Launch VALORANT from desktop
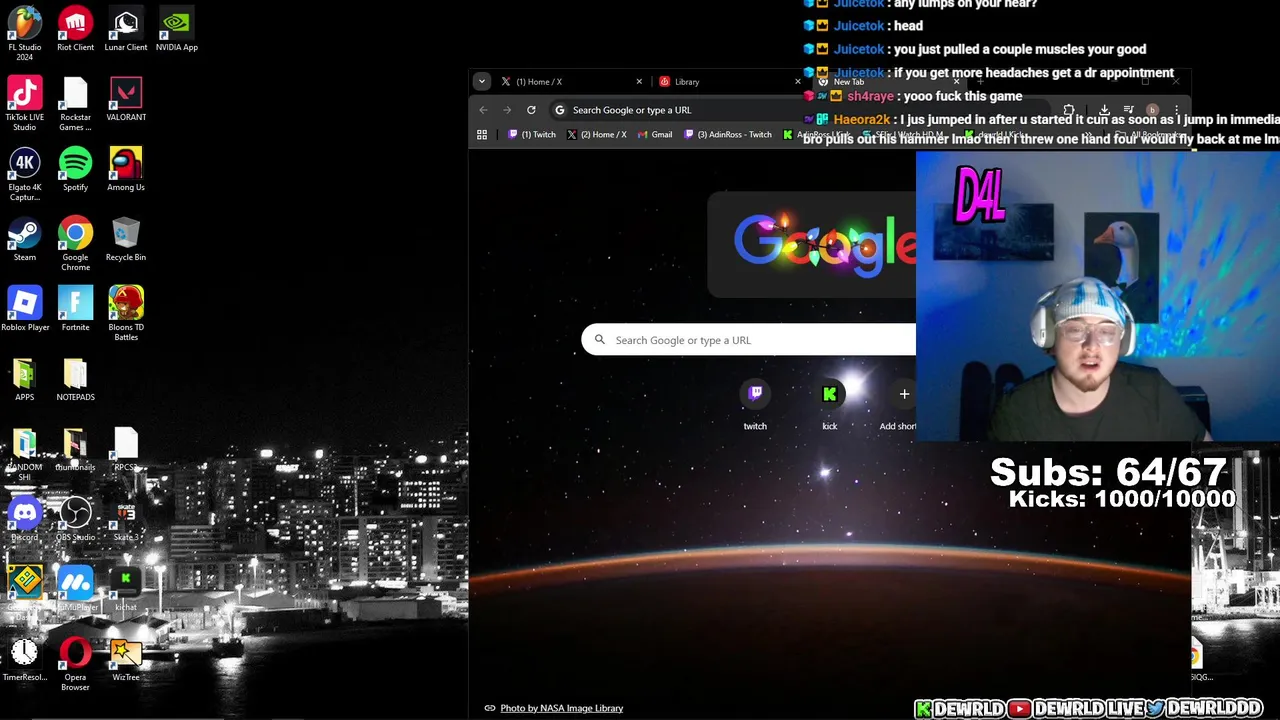 pyautogui.click(x=126, y=99)
